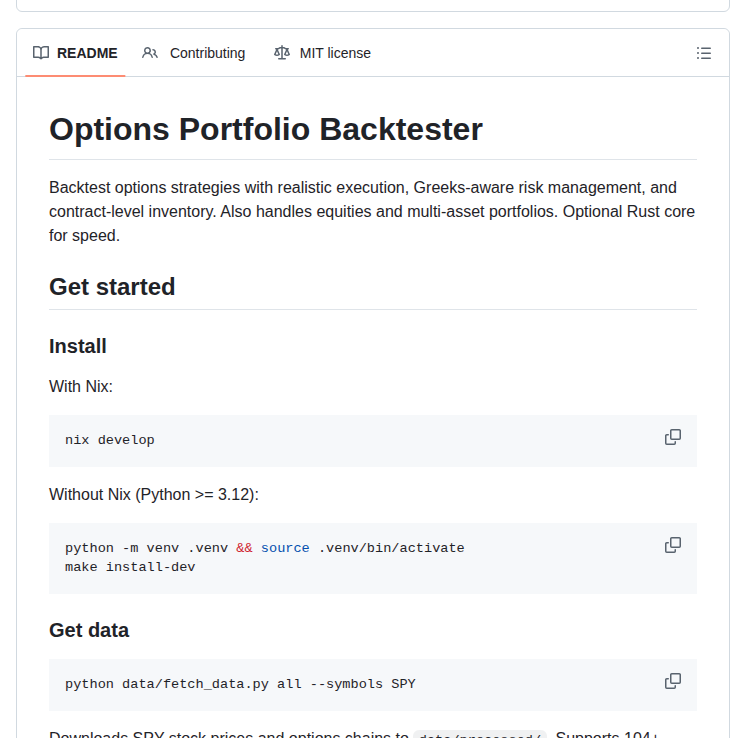Copy the fetch_data.py command
The width and height of the screenshot is (746, 738).
(673, 681)
